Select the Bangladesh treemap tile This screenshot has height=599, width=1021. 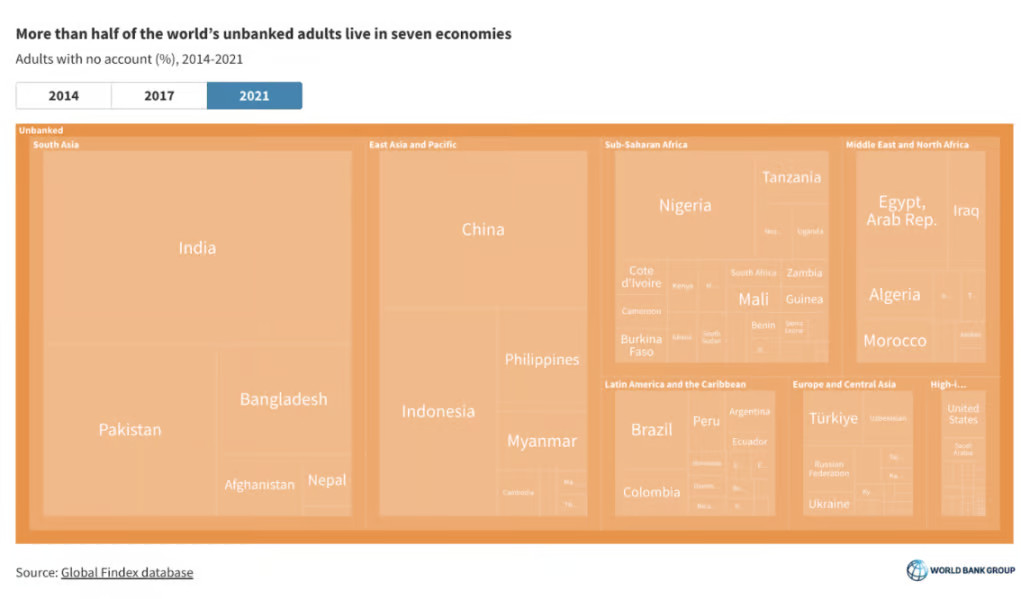click(283, 400)
